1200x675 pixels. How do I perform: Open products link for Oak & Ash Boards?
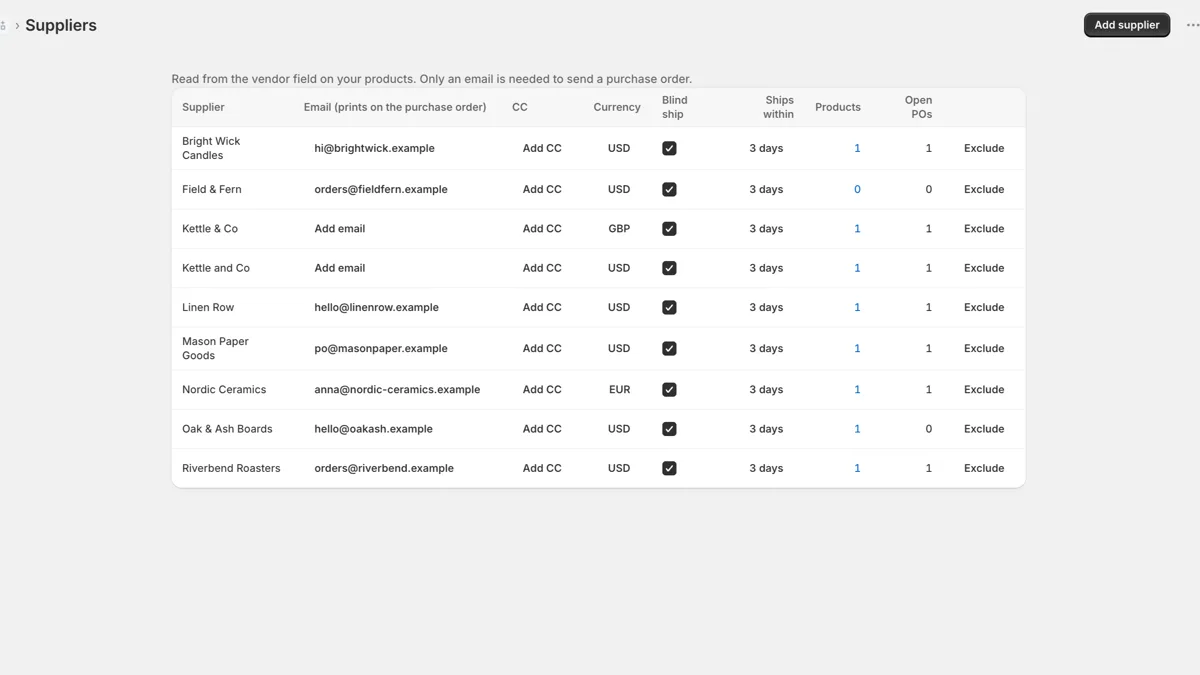(x=857, y=429)
